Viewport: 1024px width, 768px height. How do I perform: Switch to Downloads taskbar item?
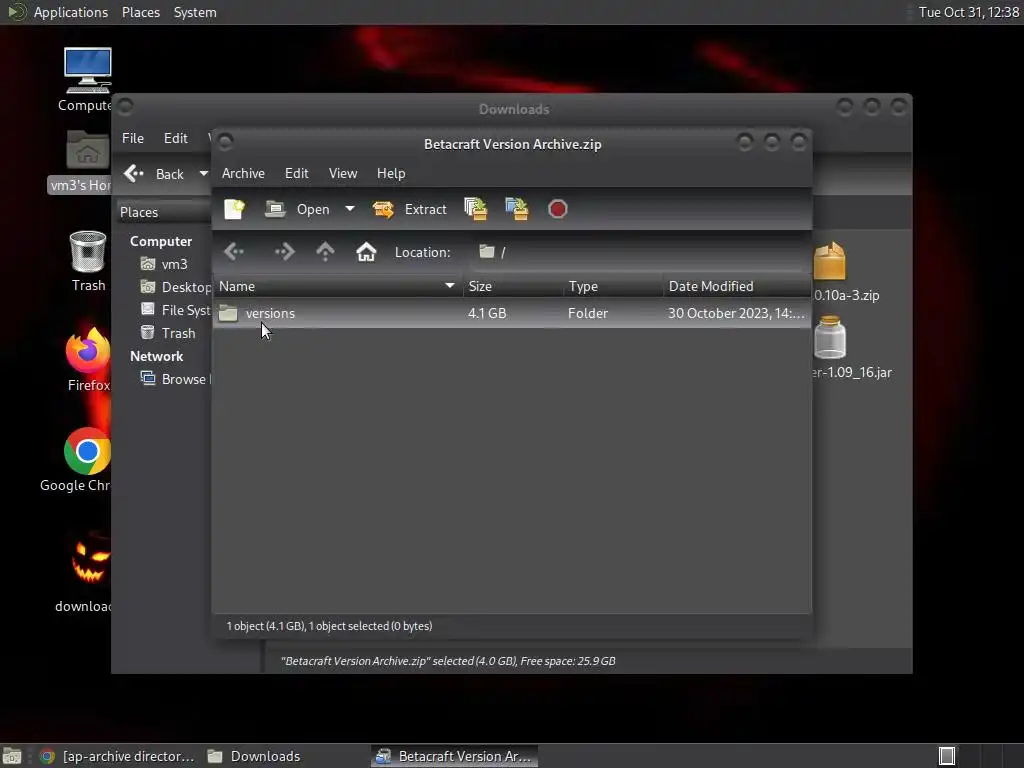pos(253,756)
